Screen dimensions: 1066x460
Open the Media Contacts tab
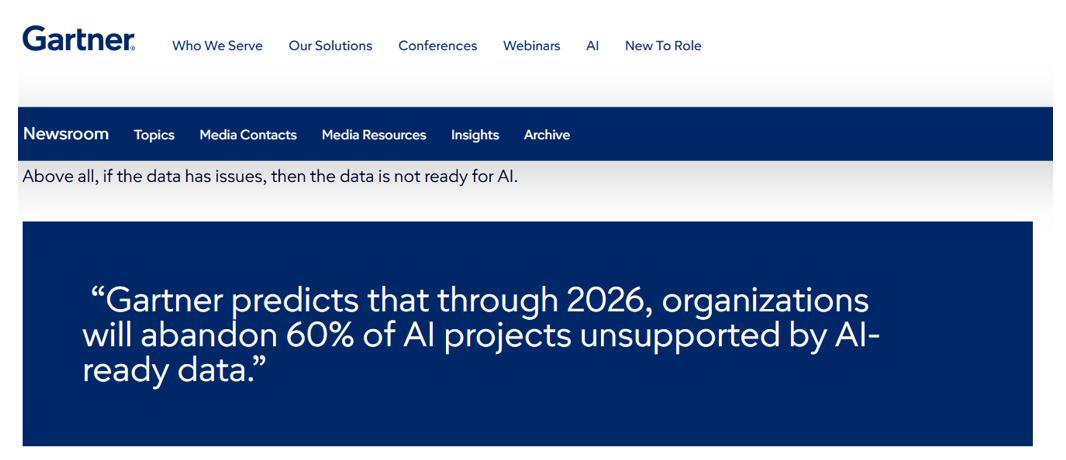(248, 135)
